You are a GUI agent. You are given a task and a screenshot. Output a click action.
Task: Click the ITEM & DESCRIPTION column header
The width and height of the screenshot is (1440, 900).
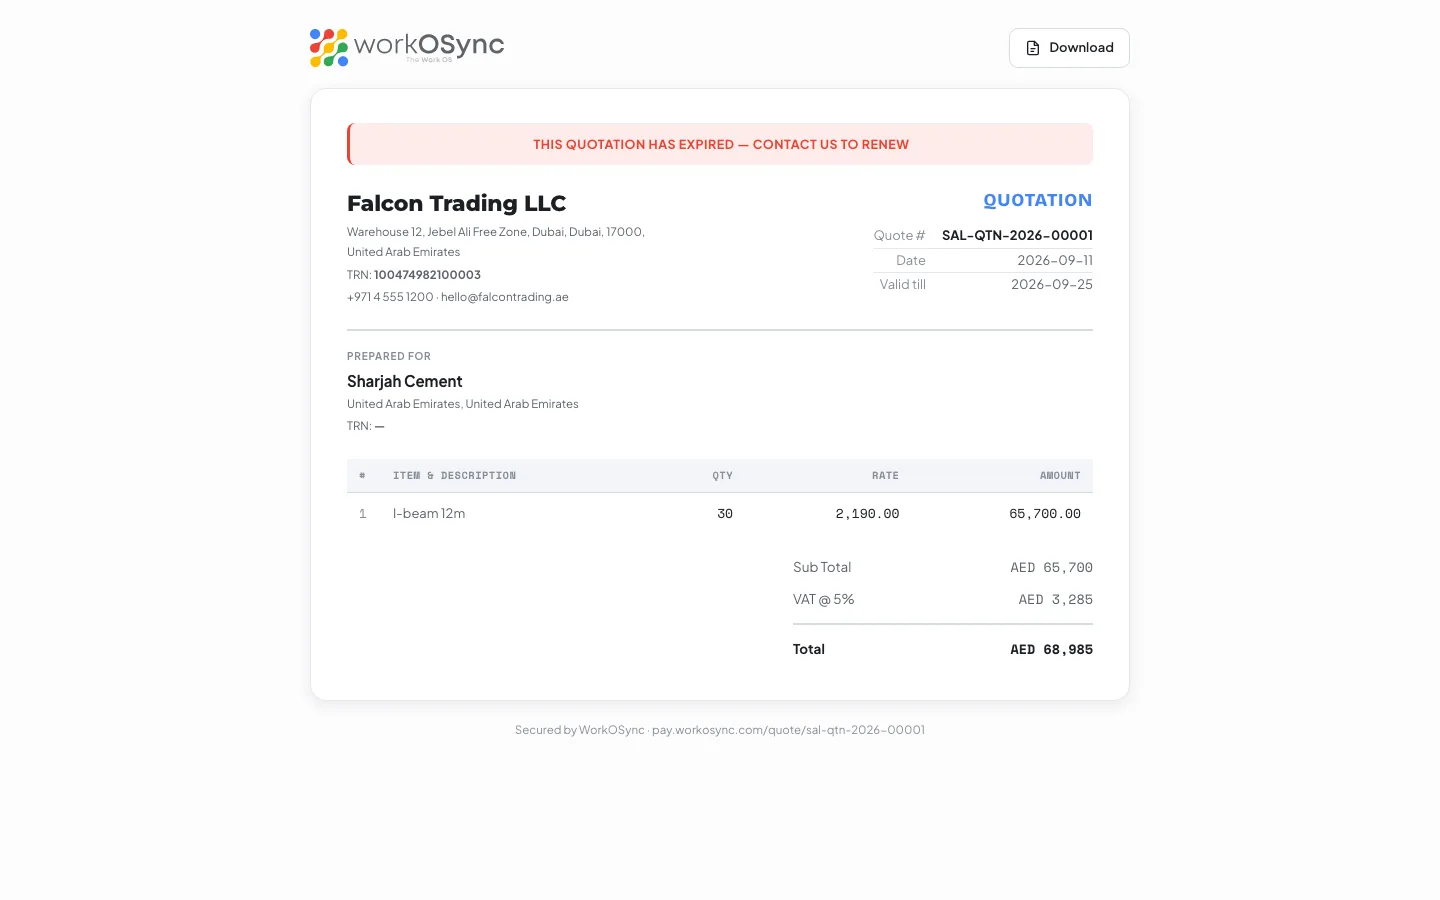[454, 476]
